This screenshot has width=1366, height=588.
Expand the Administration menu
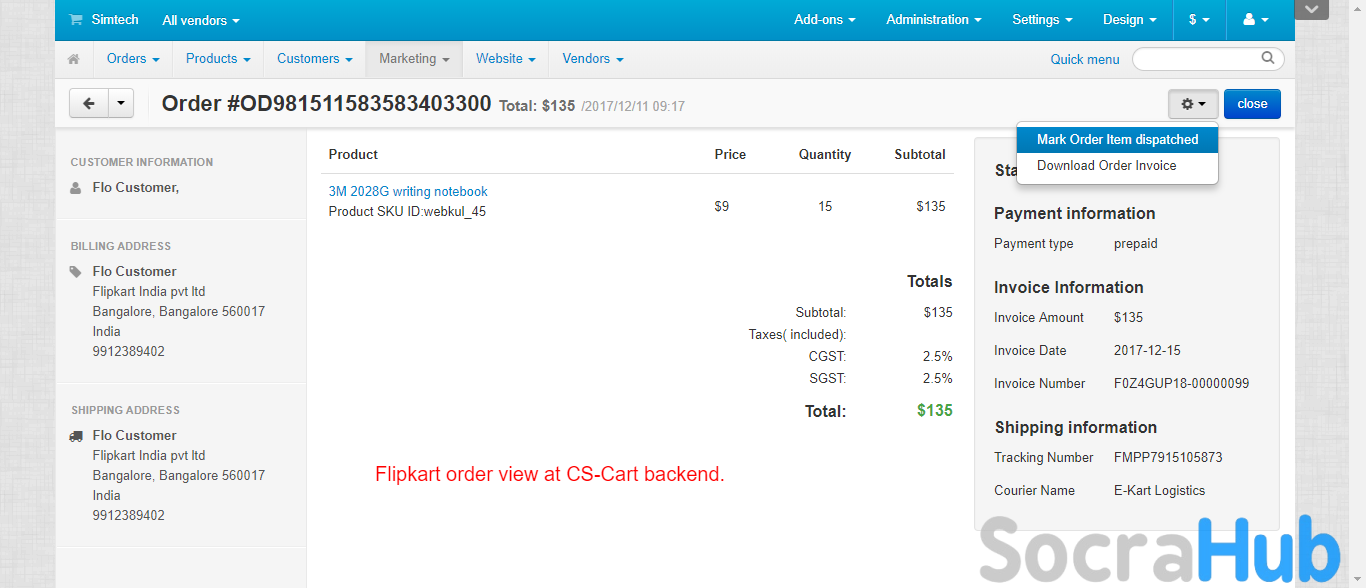click(x=934, y=20)
